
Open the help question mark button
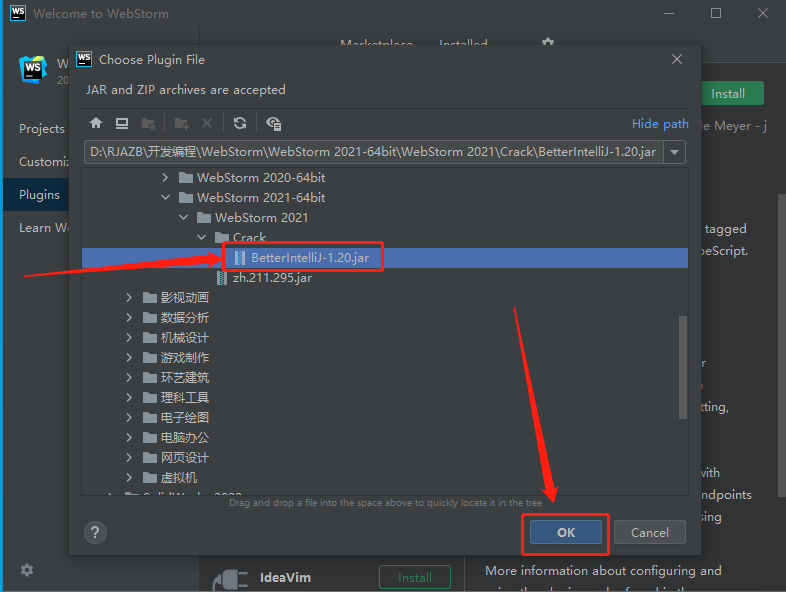coord(95,532)
